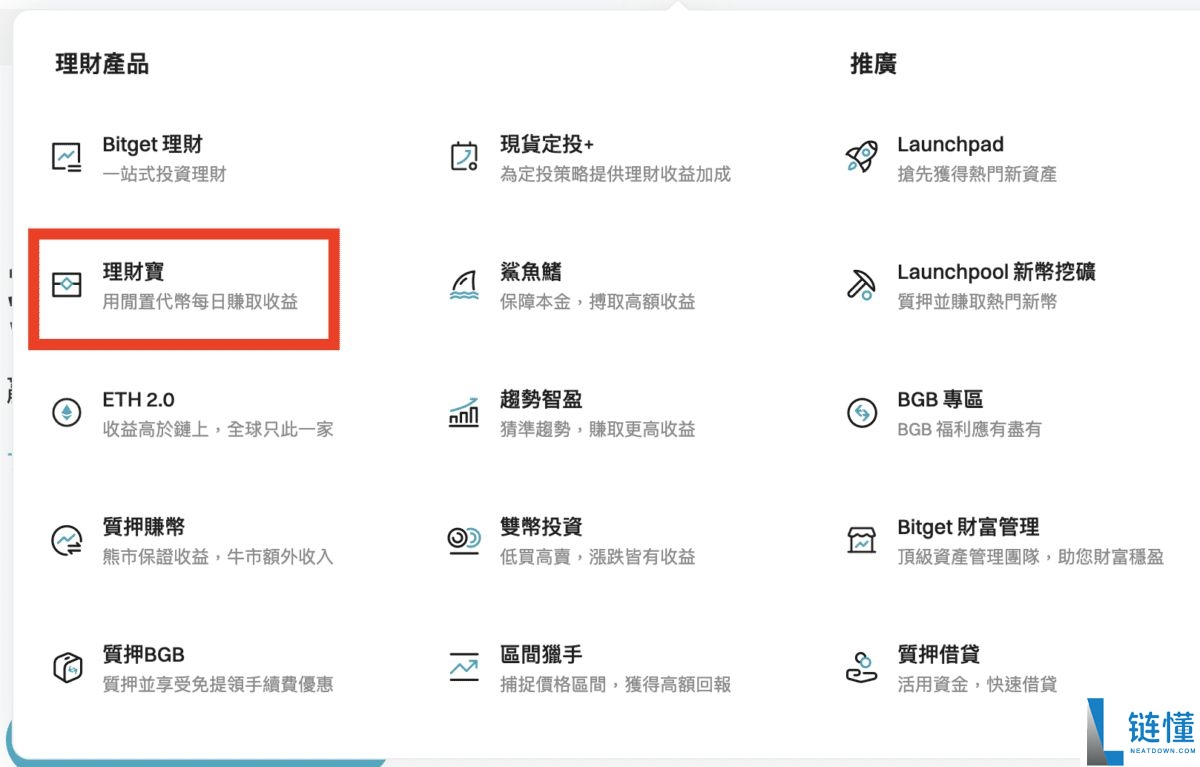Click the Launchpad rocket icon

tap(861, 157)
